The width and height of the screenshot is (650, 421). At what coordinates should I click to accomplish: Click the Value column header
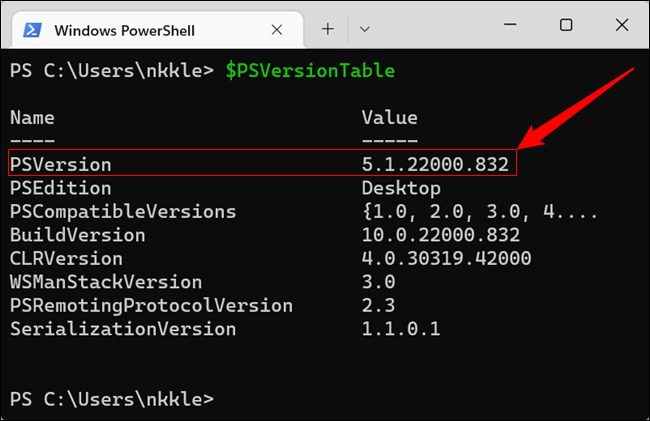click(390, 118)
